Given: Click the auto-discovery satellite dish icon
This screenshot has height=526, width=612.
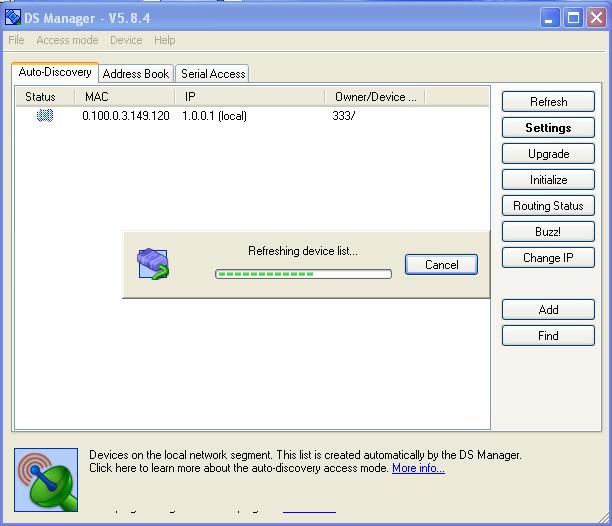Looking at the screenshot, I should [x=47, y=480].
